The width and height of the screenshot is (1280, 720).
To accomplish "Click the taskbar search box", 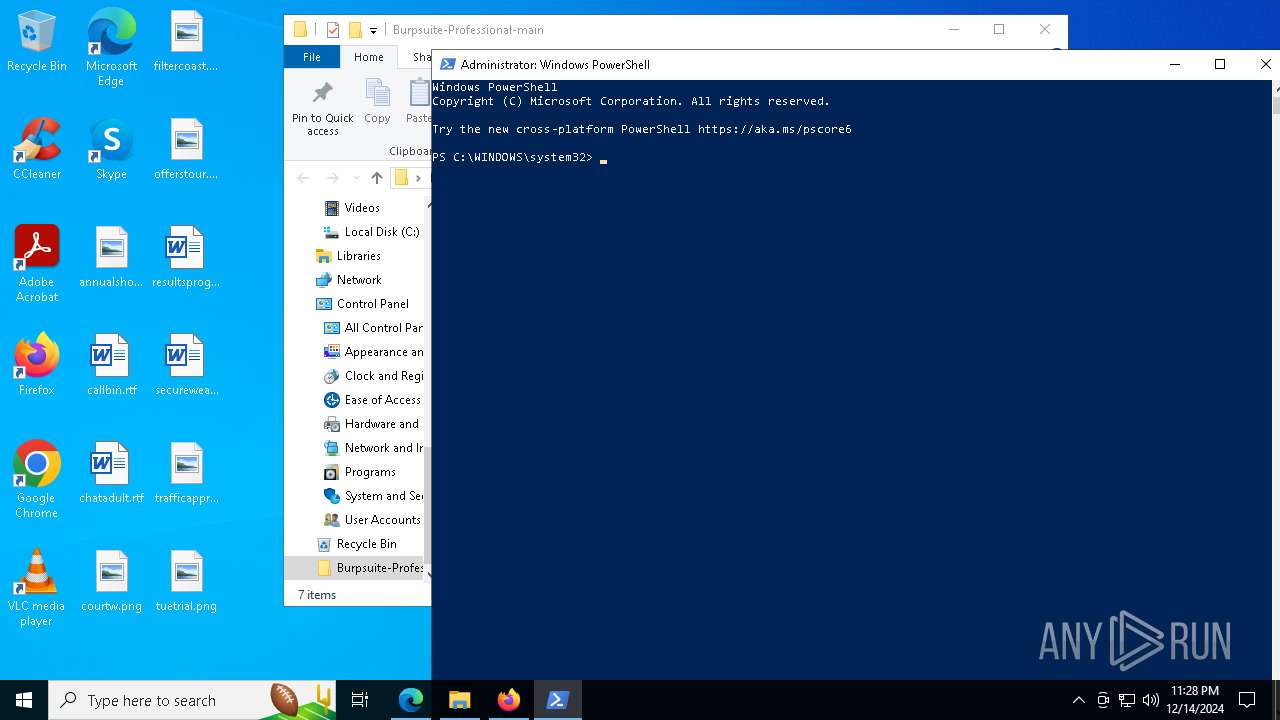I will click(x=192, y=700).
